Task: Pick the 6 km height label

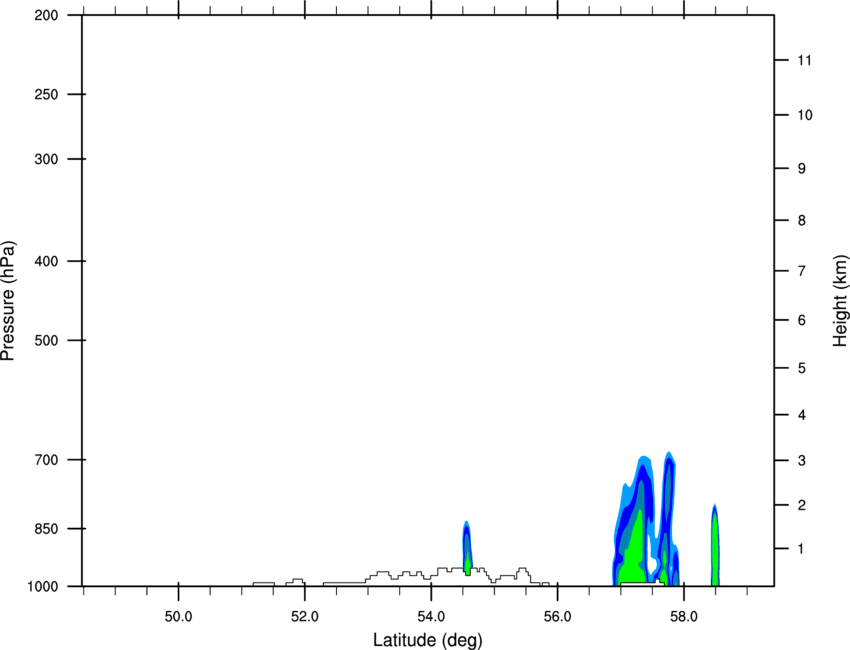Action: [802, 320]
